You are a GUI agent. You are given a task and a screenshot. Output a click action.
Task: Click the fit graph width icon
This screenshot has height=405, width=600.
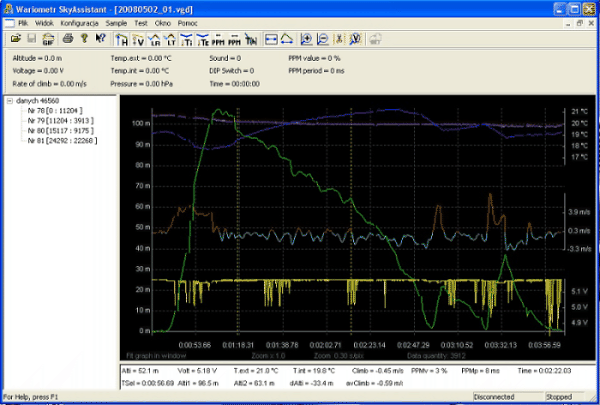coord(270,40)
